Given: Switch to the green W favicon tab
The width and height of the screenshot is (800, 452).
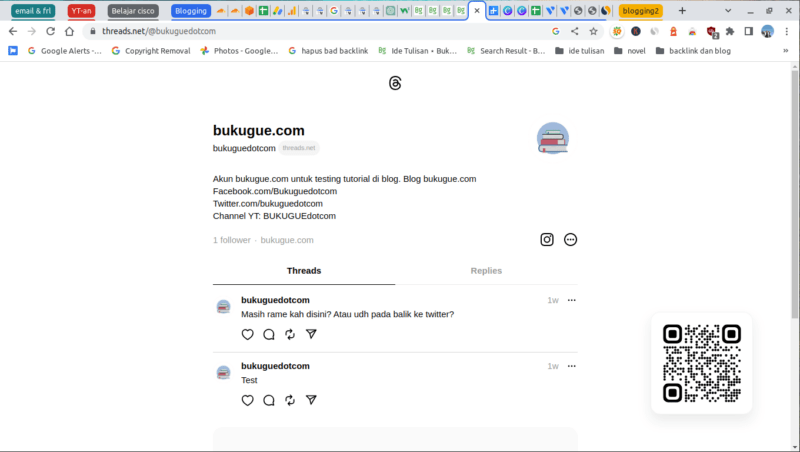Looking at the screenshot, I should [x=404, y=11].
